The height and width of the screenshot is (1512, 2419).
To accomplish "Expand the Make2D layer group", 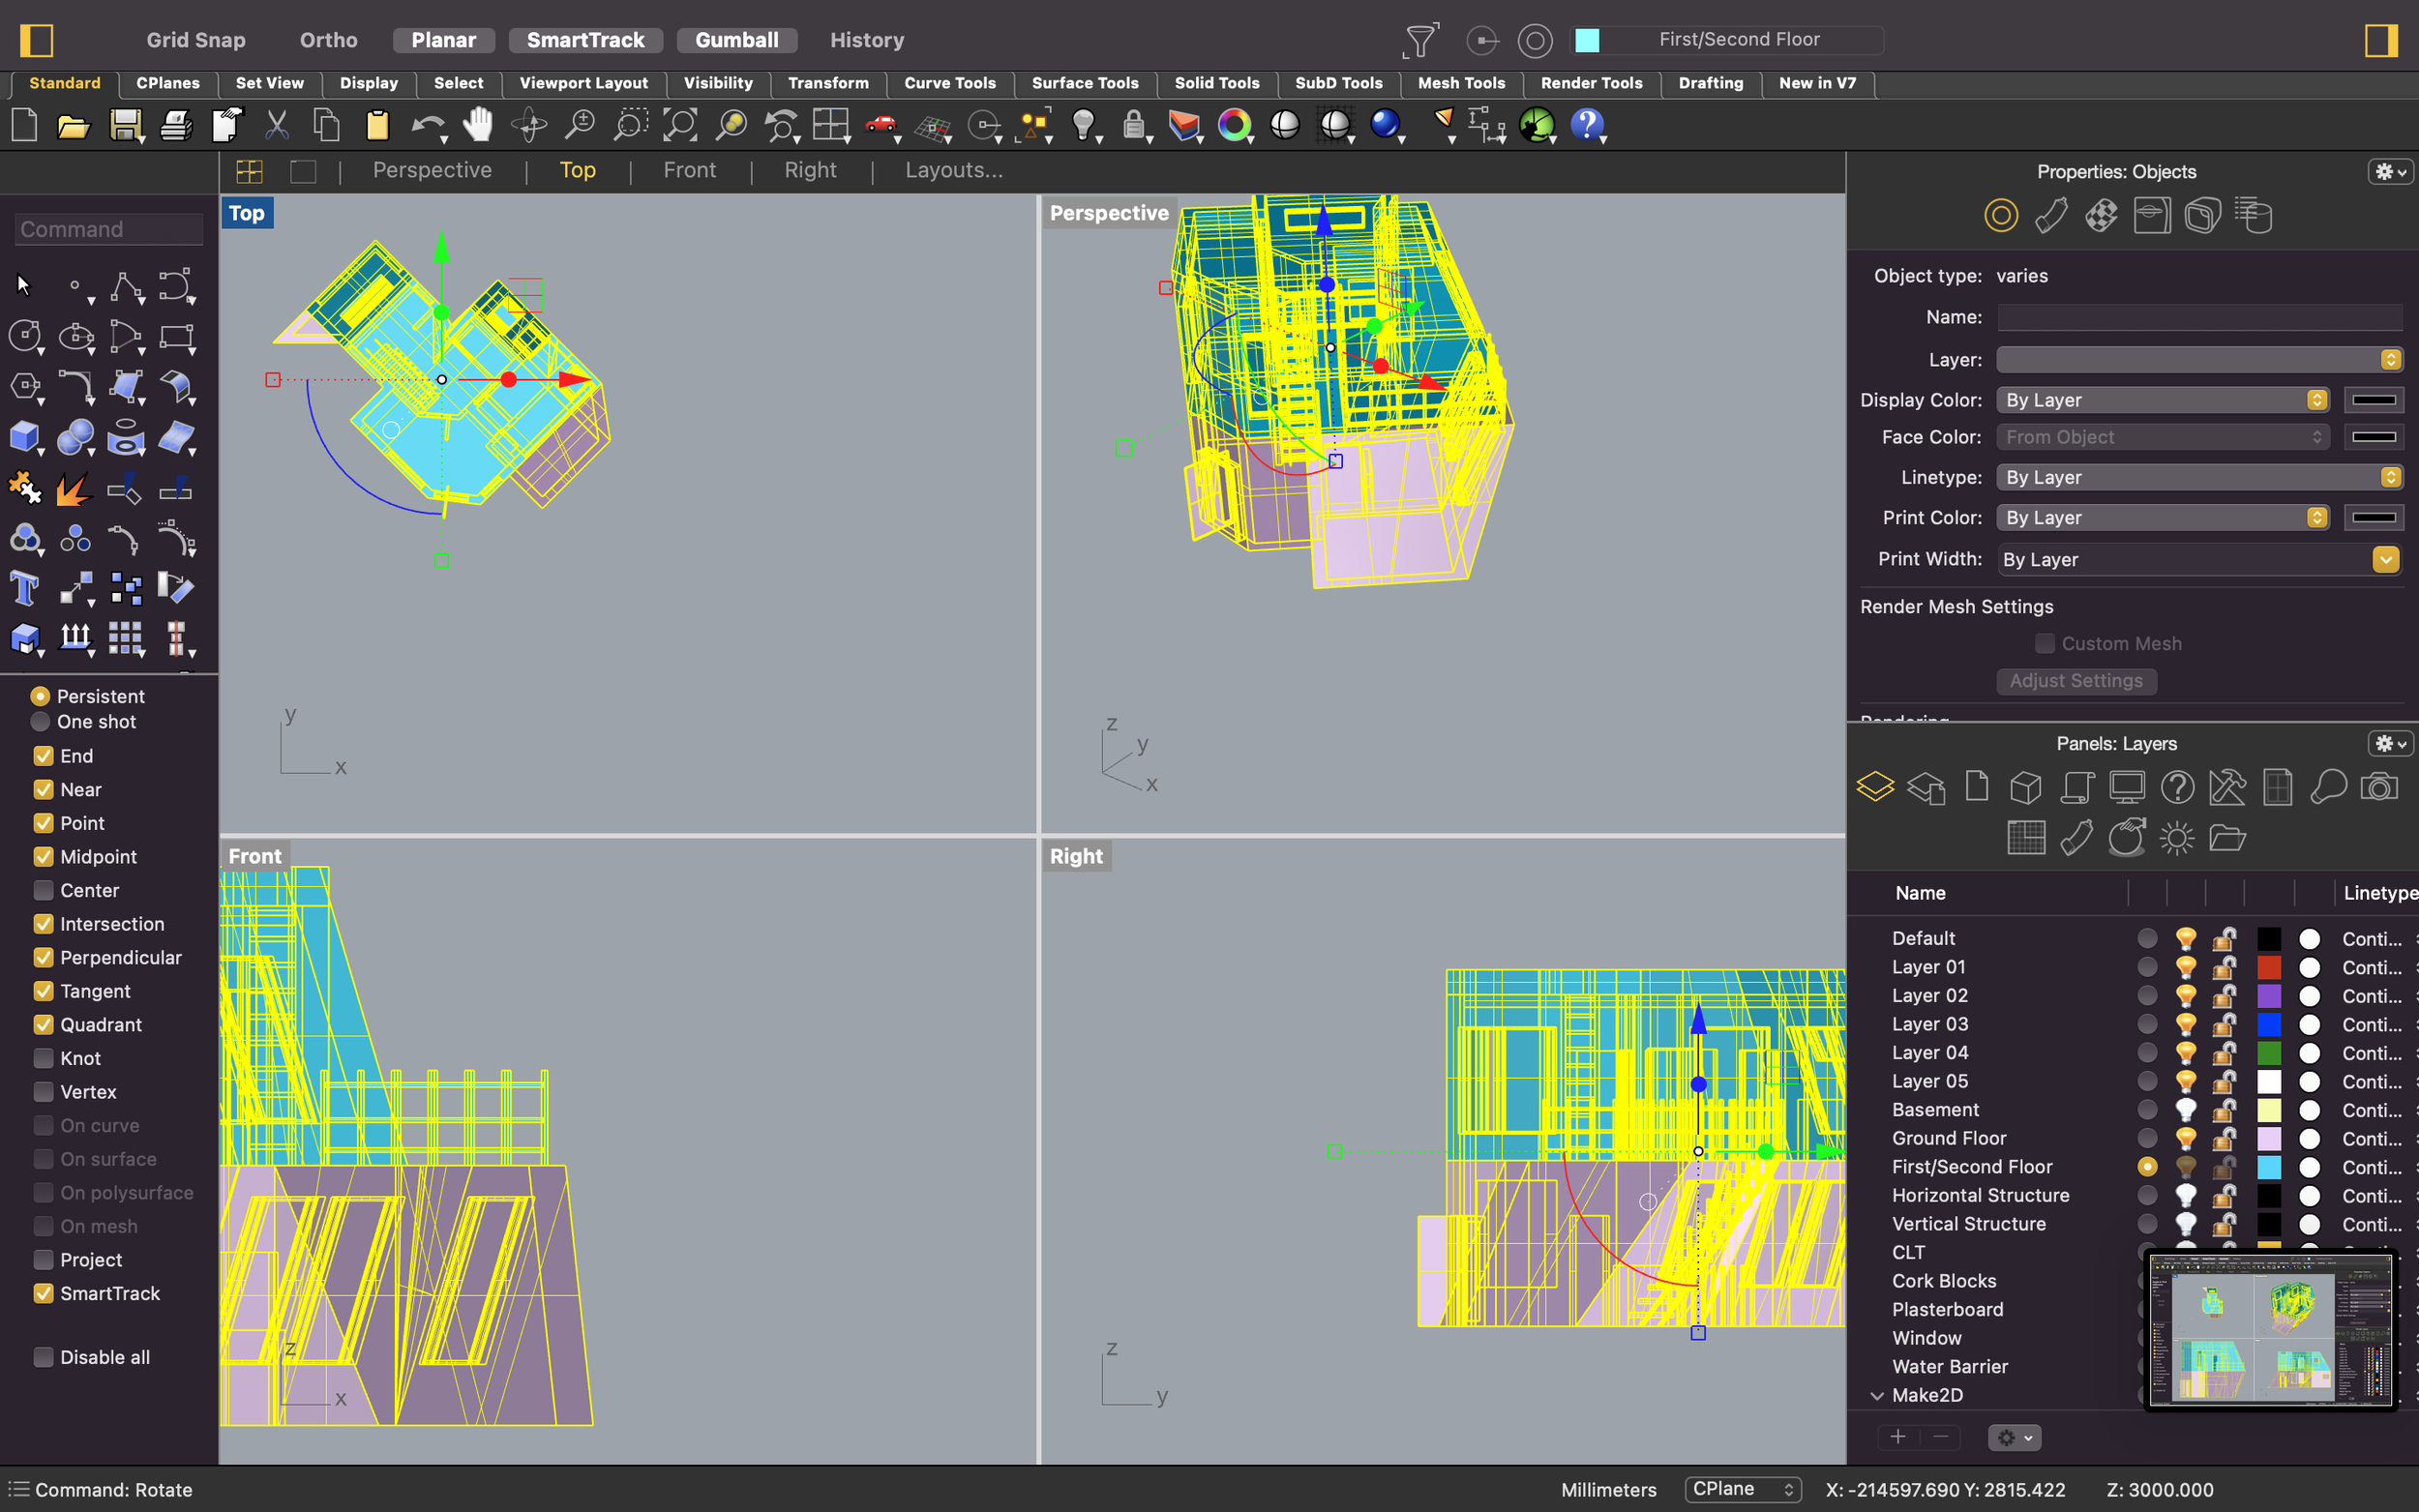I will pyautogui.click(x=1877, y=1394).
